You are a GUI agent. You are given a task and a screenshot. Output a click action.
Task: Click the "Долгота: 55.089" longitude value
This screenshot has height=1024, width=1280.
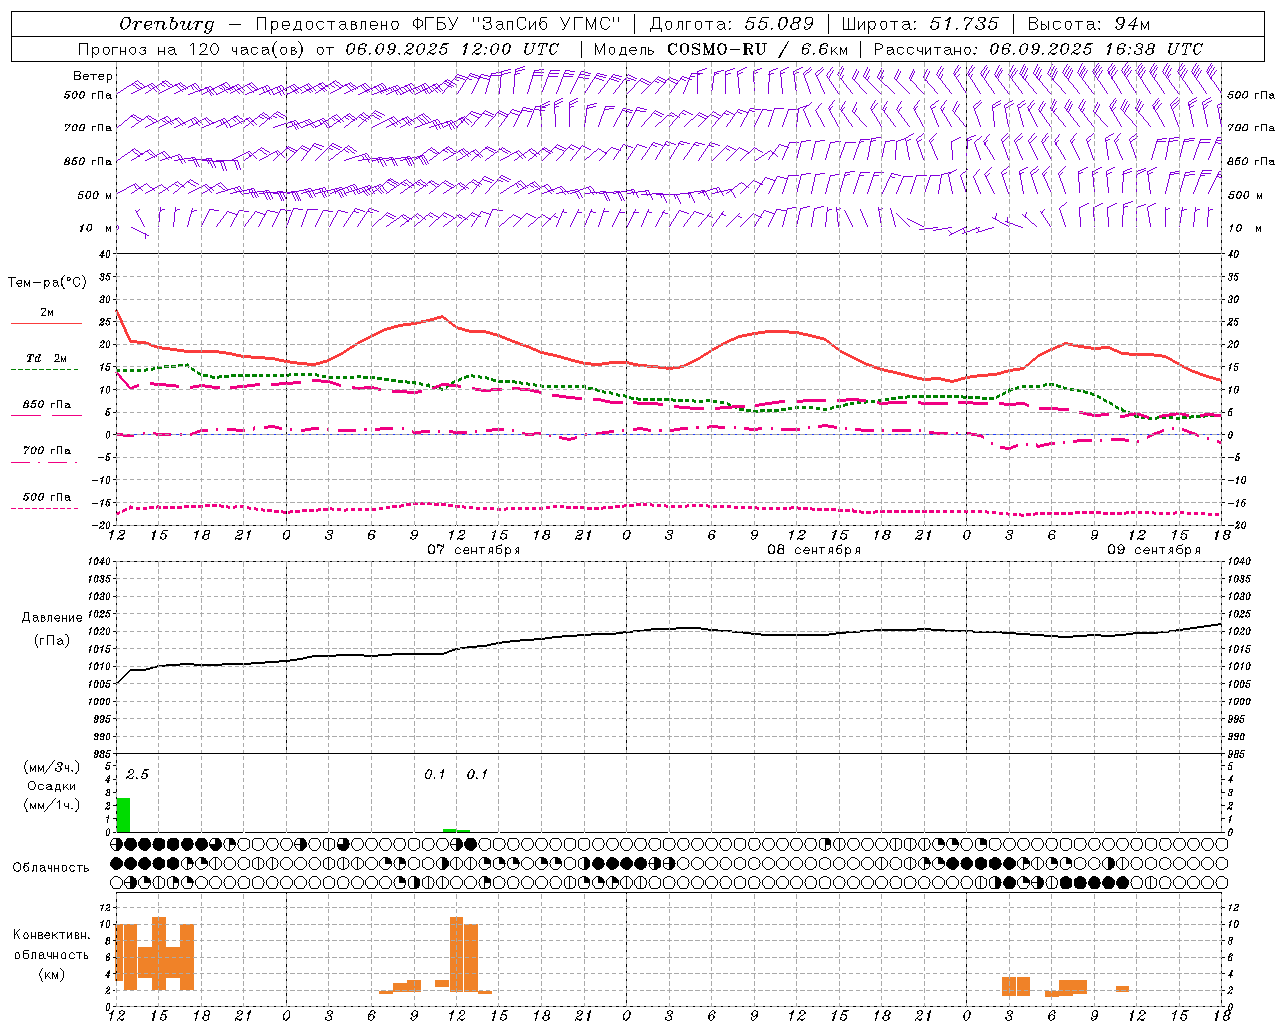pyautogui.click(x=732, y=24)
